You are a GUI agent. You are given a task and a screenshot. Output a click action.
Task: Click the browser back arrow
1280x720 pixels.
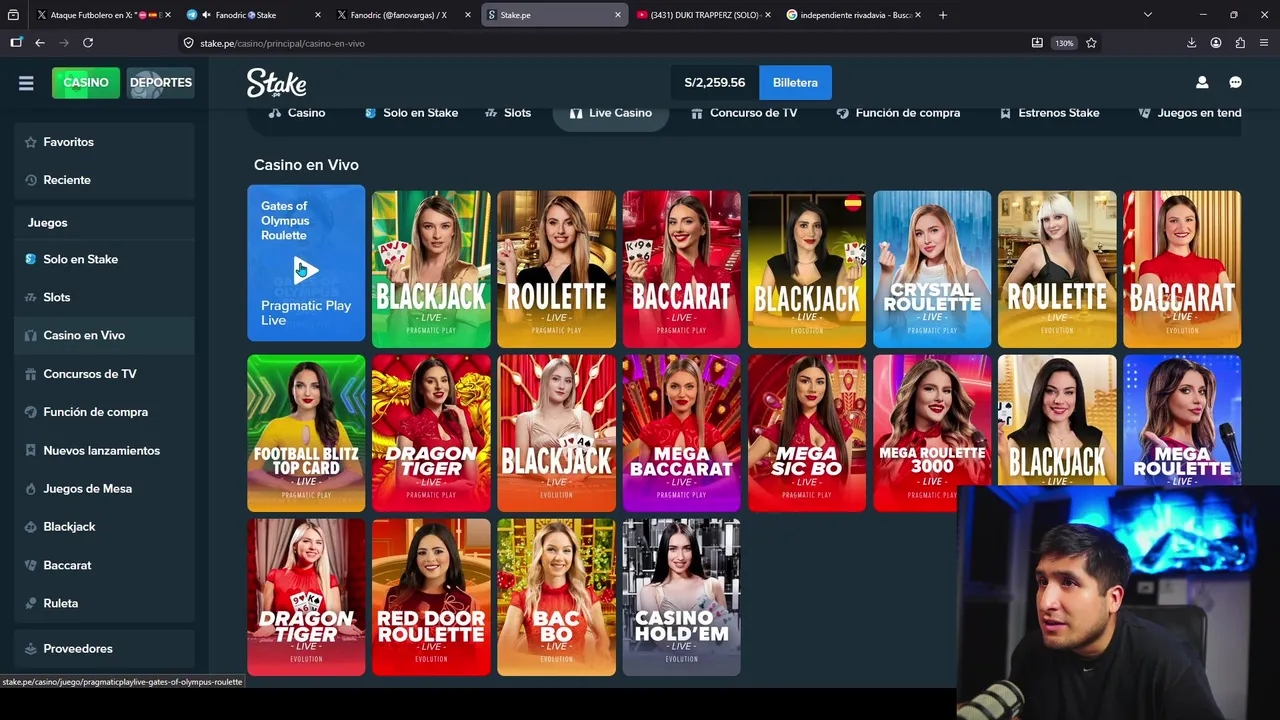click(40, 43)
